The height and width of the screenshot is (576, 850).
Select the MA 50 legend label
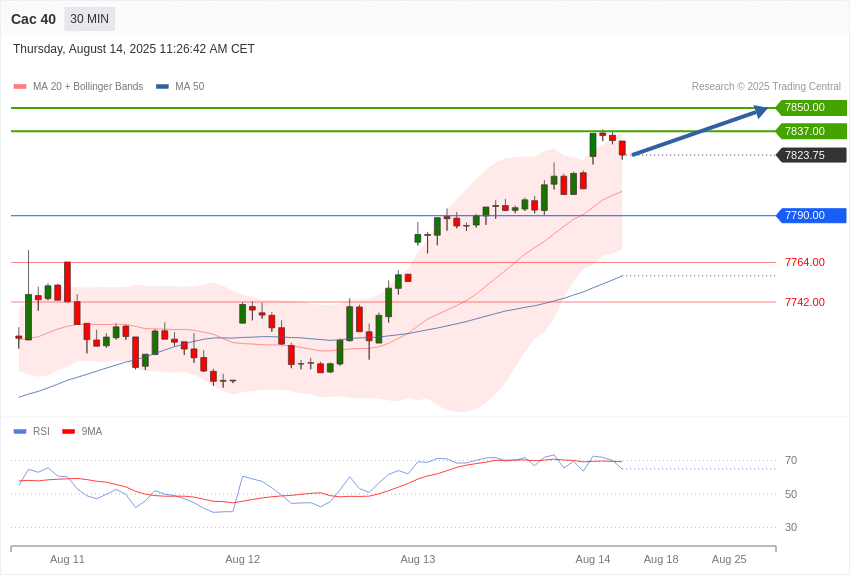[190, 87]
